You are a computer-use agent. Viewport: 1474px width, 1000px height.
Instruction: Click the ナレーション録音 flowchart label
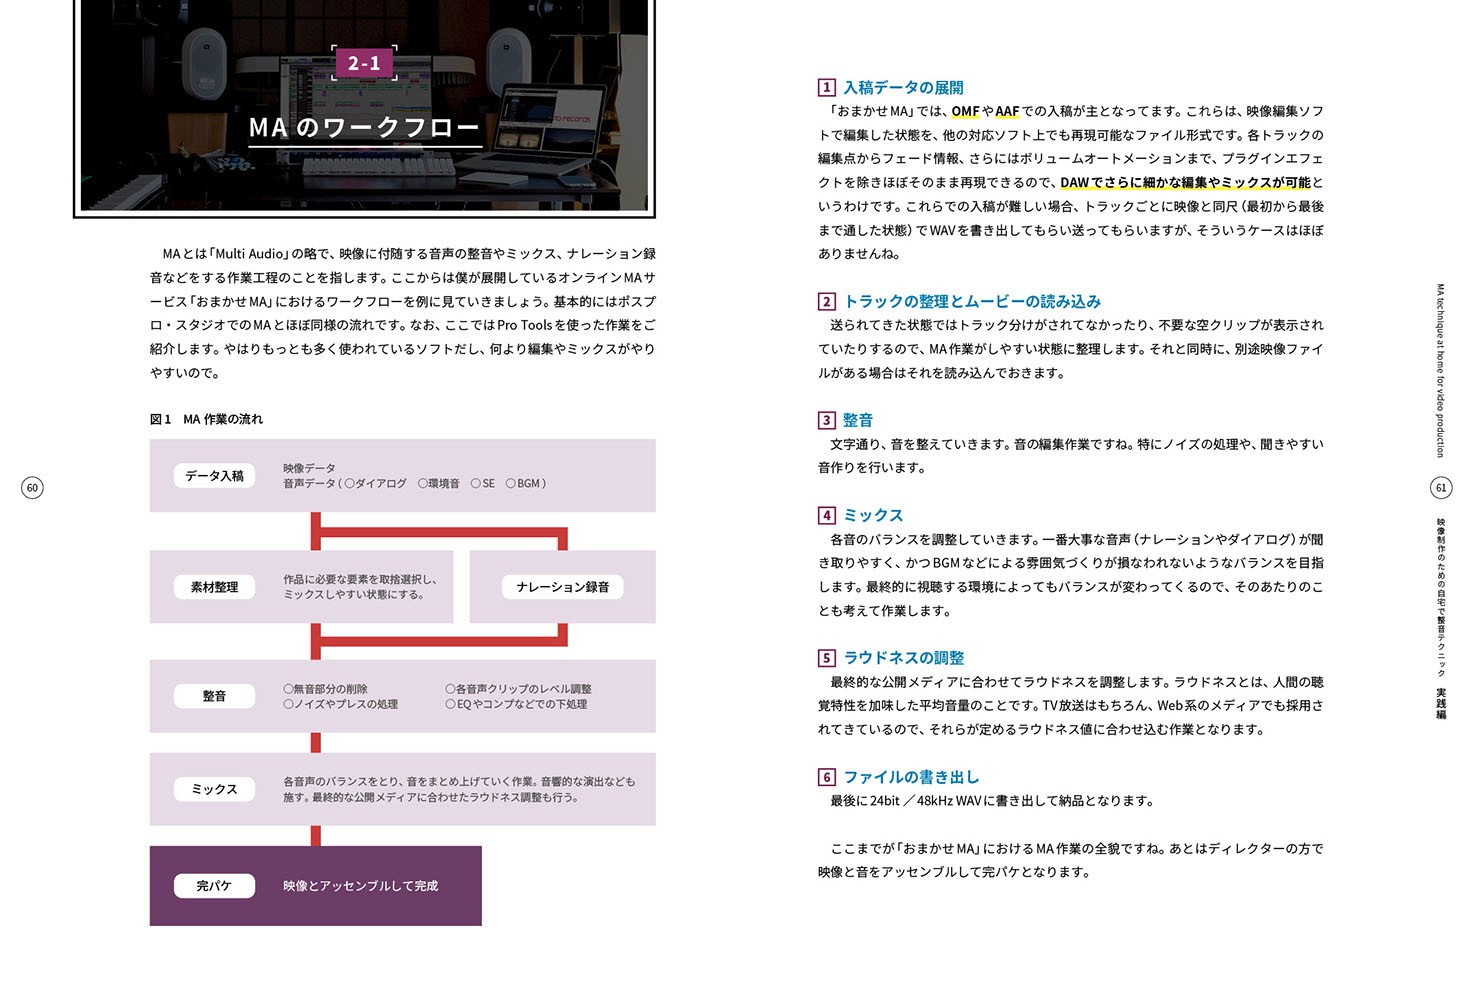pos(562,587)
